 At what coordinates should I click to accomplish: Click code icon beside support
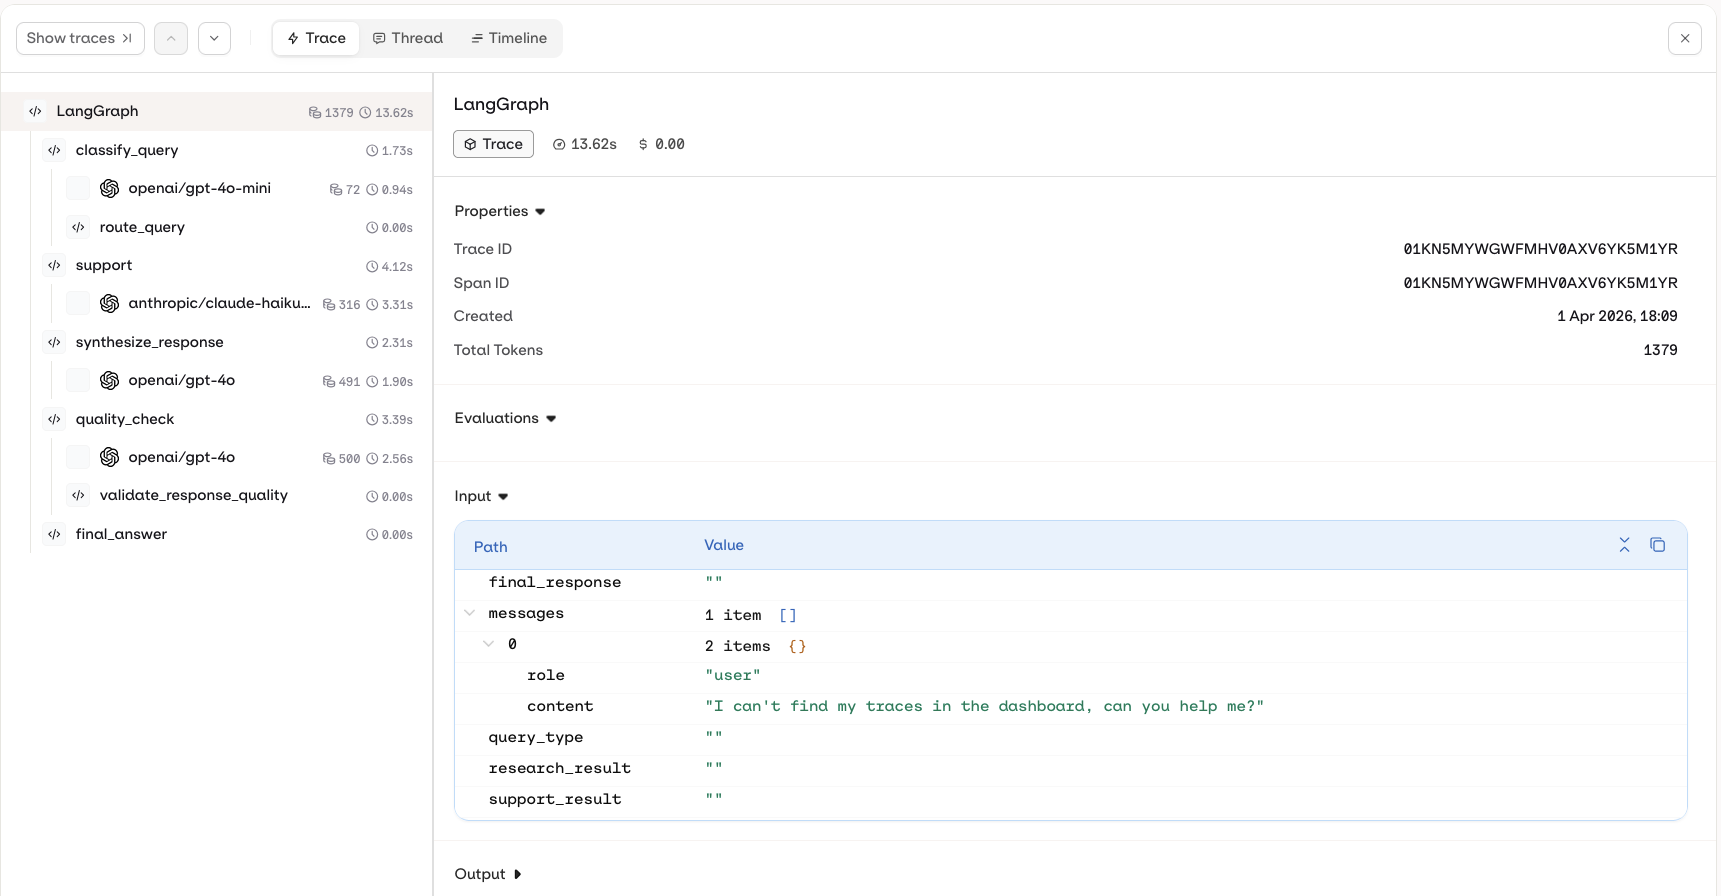tap(54, 265)
